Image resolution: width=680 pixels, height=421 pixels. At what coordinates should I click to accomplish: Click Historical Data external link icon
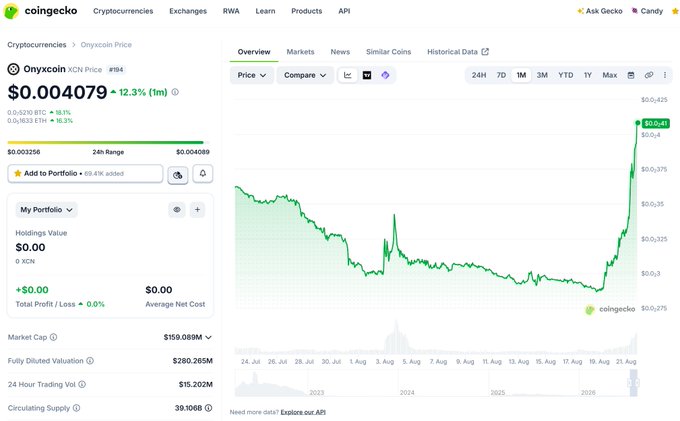[485, 52]
